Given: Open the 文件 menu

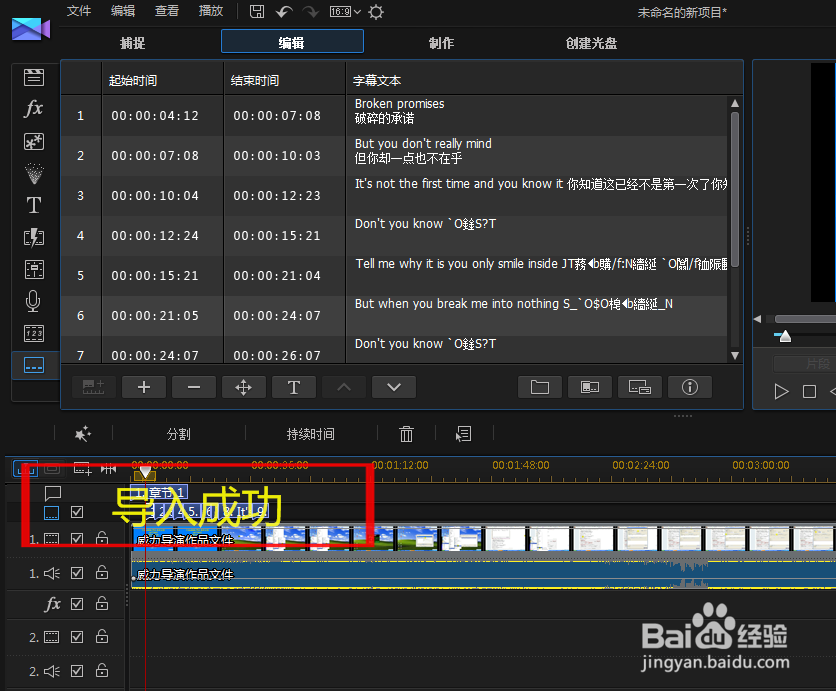Looking at the screenshot, I should [79, 11].
